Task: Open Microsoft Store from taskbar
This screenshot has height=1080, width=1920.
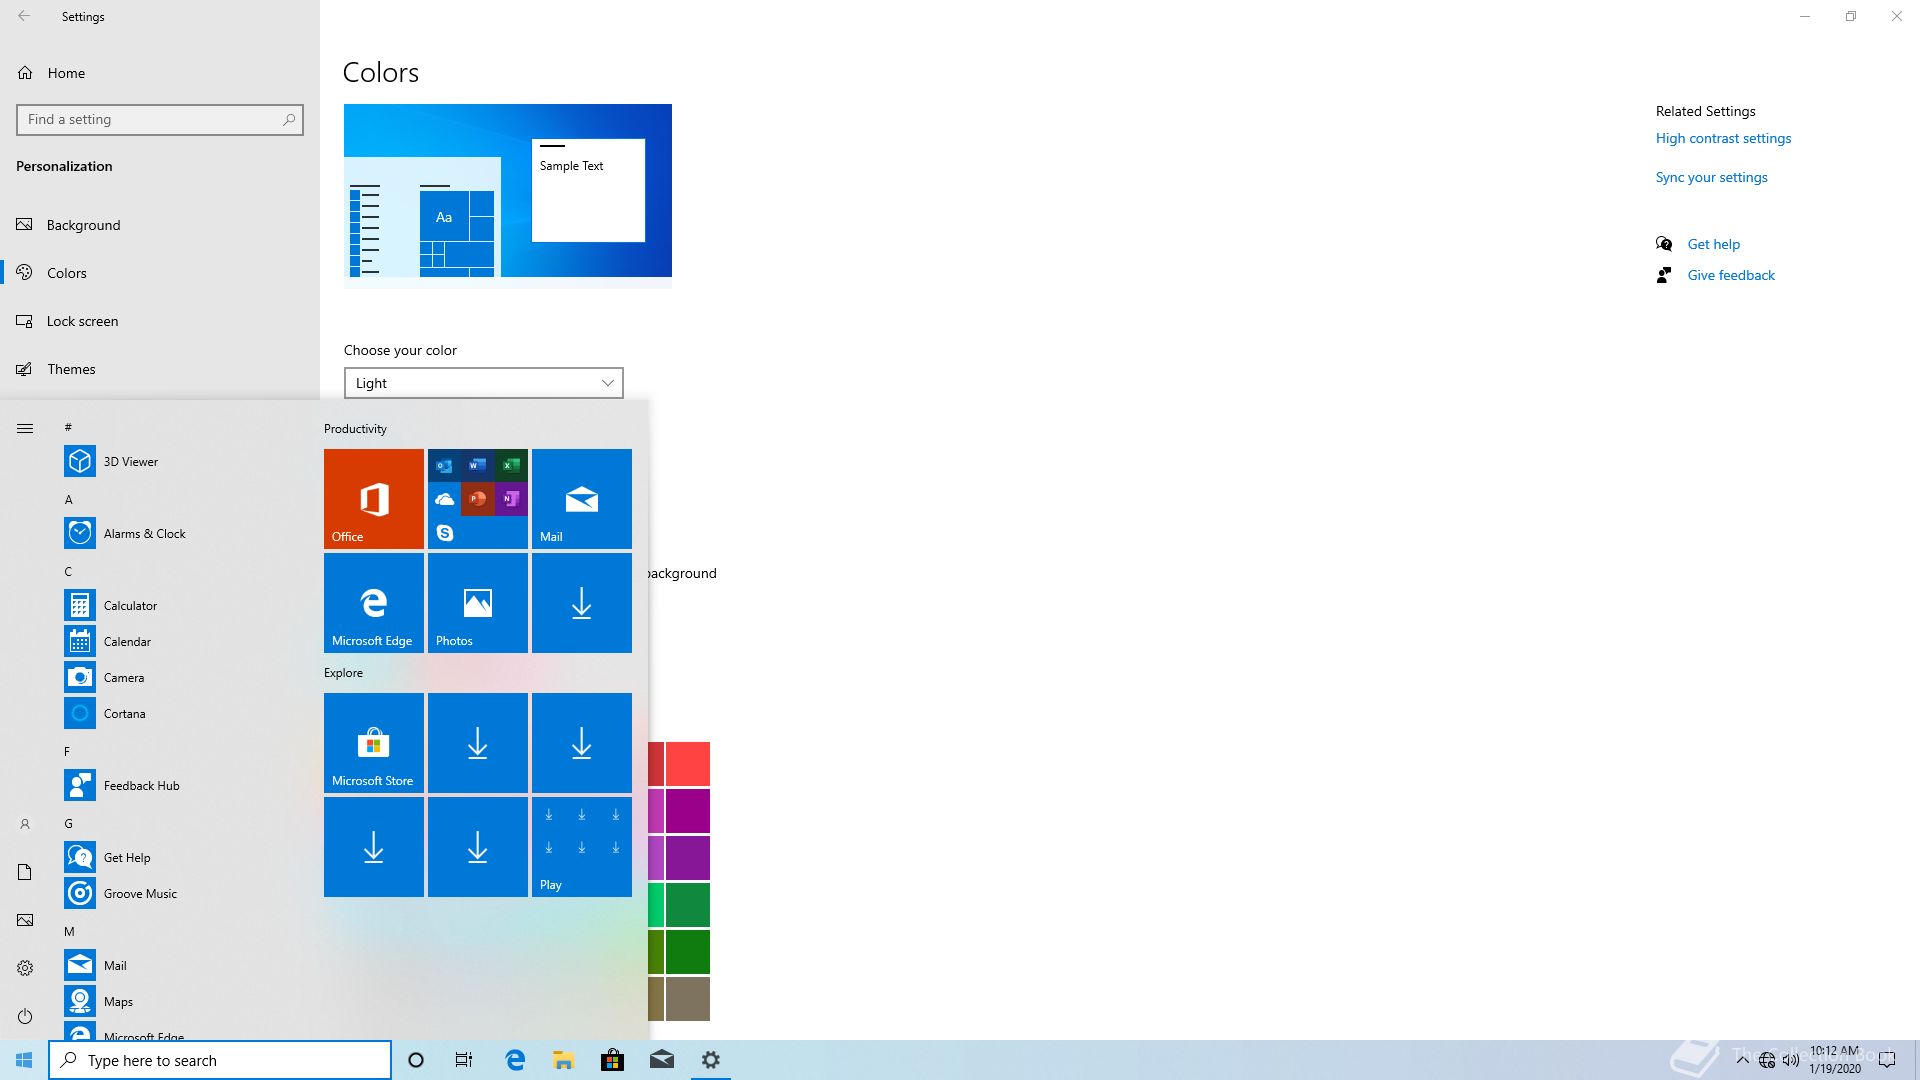Action: point(612,1060)
